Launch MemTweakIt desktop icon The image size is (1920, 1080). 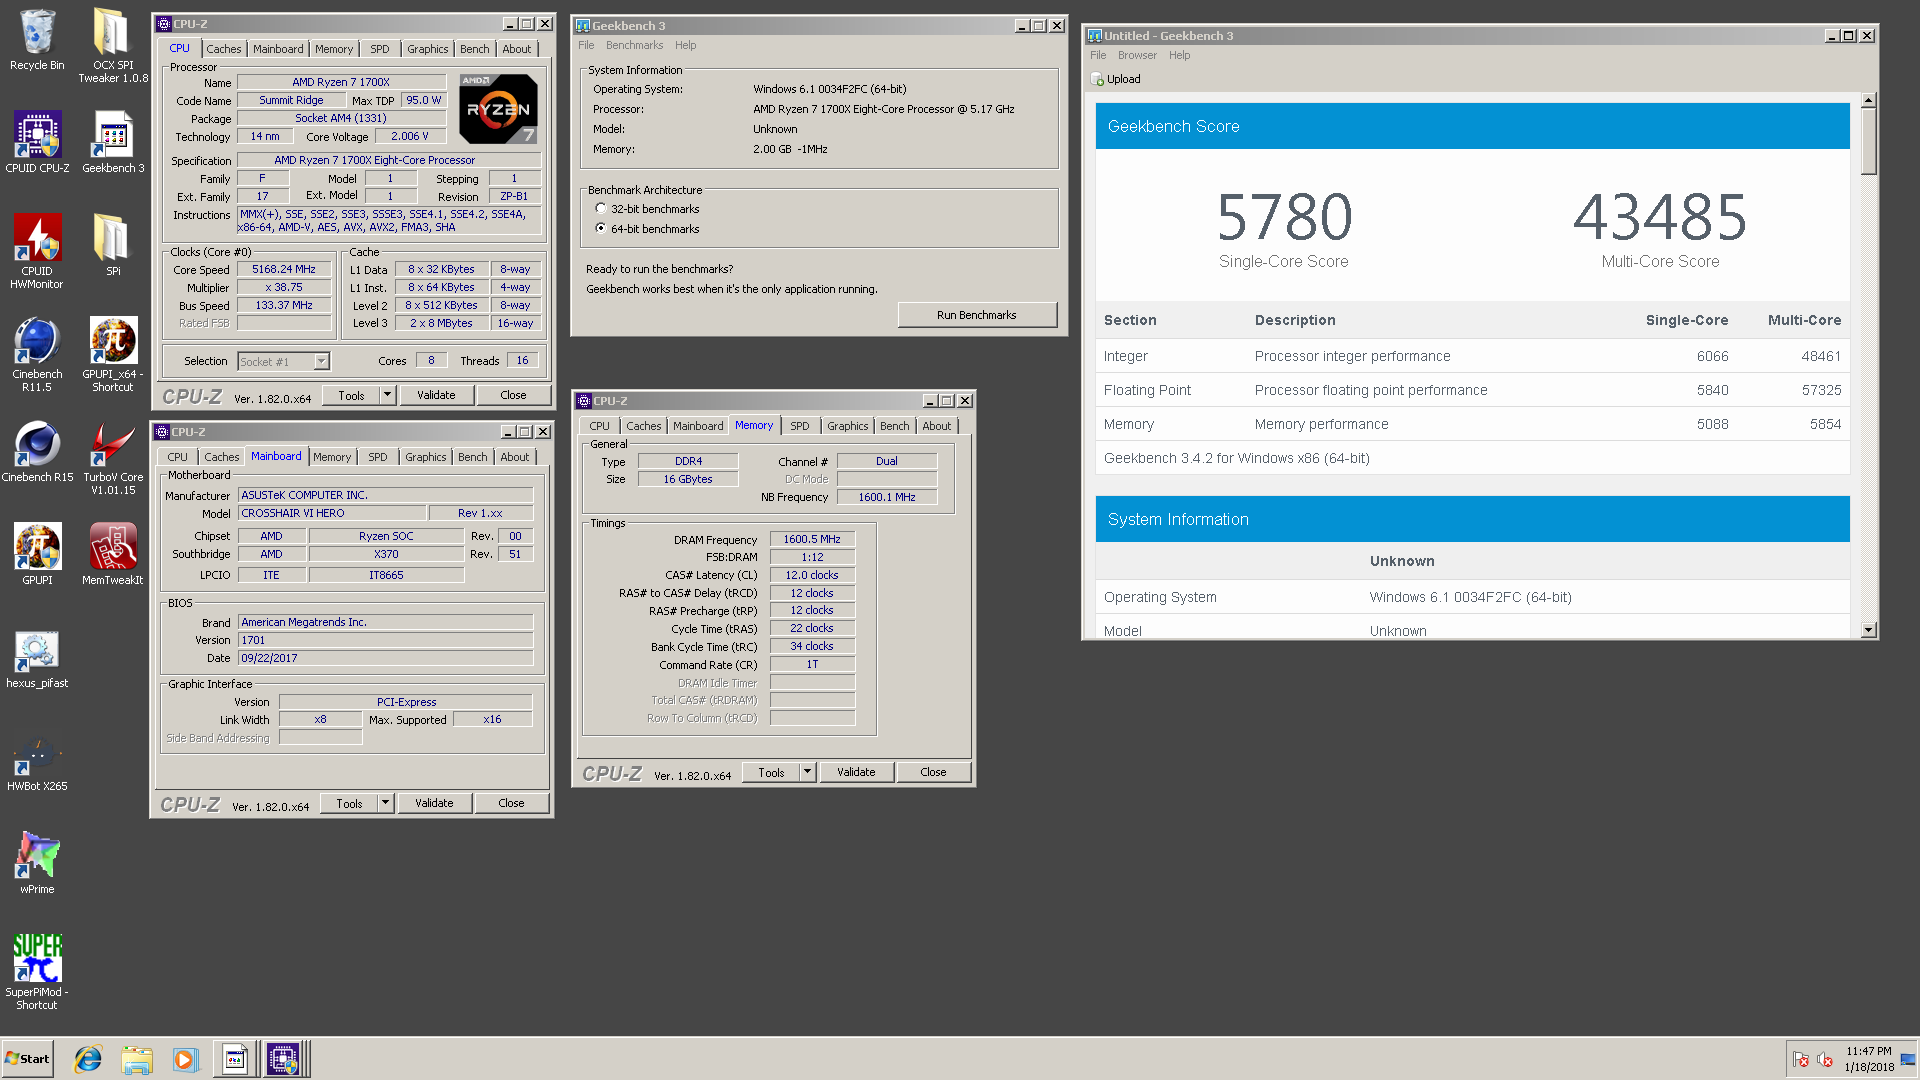click(113, 555)
